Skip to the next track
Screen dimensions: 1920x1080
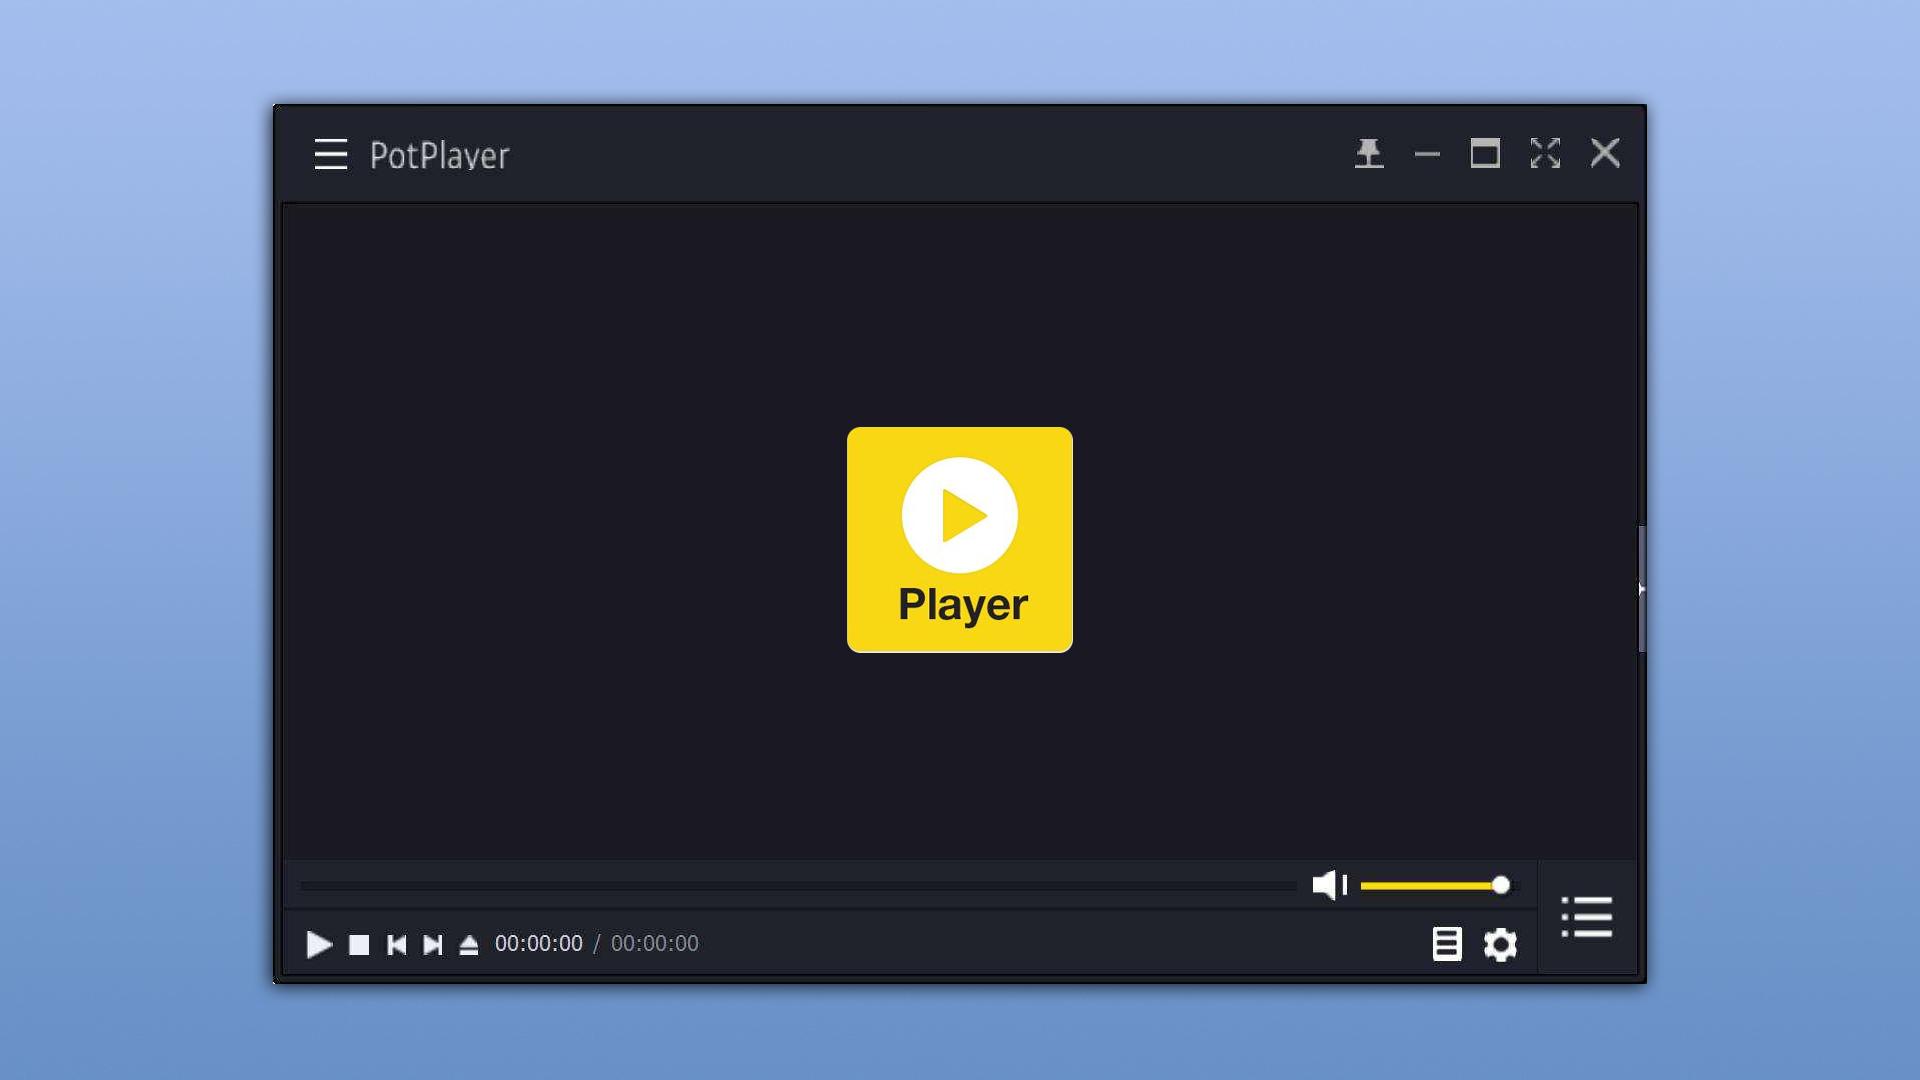pyautogui.click(x=432, y=944)
